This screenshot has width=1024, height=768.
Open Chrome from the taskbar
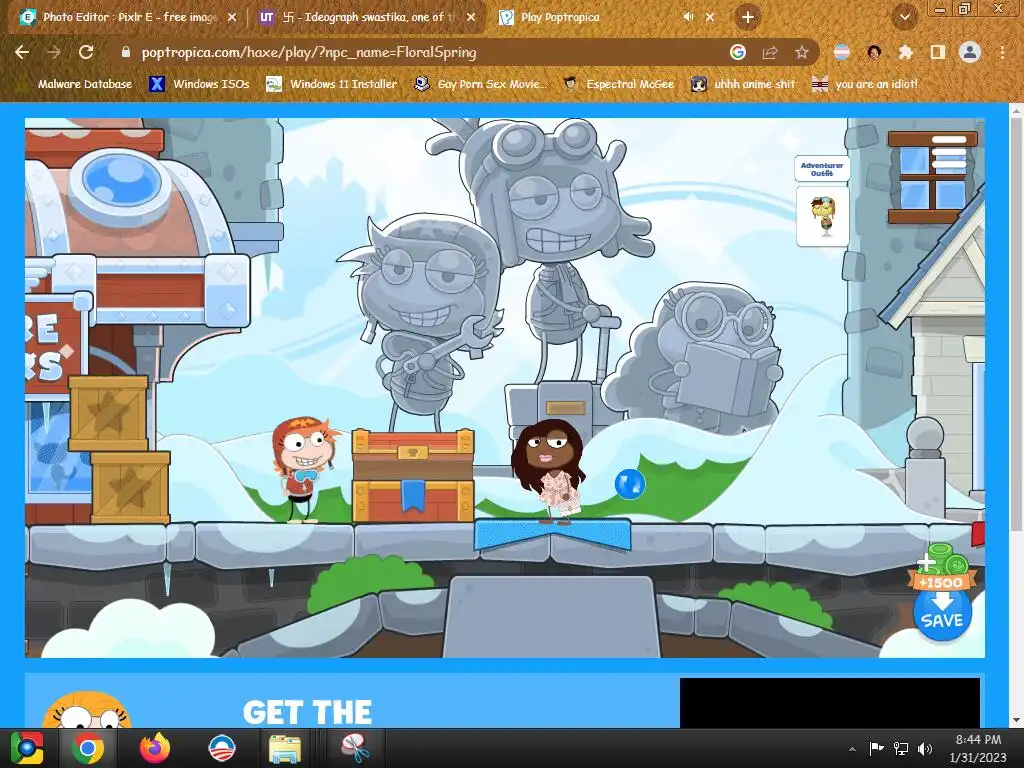[x=88, y=748]
